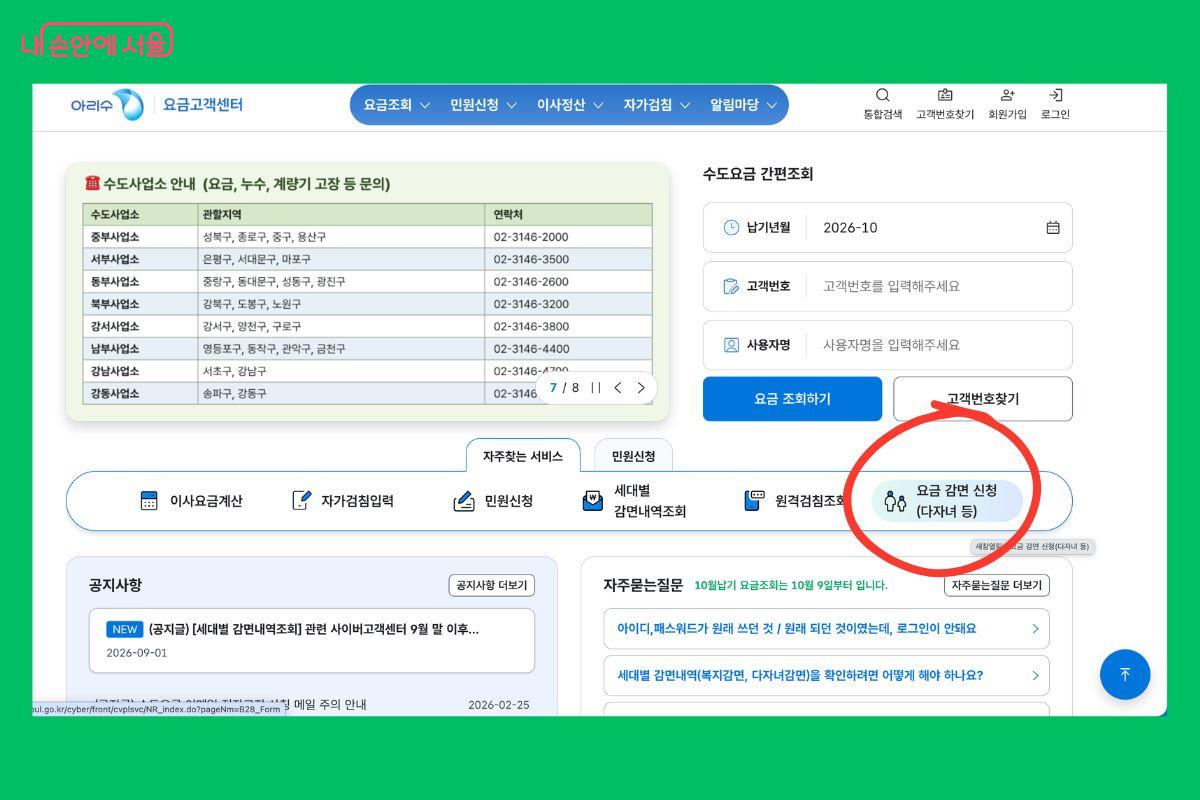
Task: Expand 이사정산 menu
Action: (x=570, y=105)
